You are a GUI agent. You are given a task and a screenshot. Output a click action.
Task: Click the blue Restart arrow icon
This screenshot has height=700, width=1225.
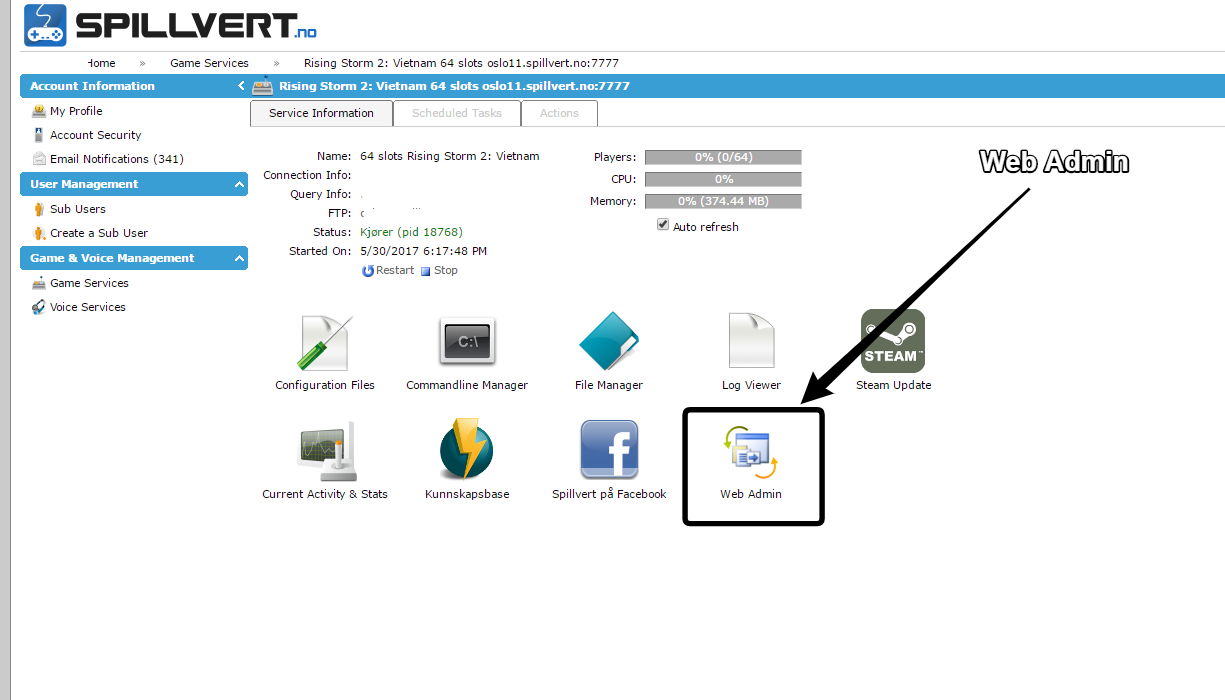coord(368,271)
